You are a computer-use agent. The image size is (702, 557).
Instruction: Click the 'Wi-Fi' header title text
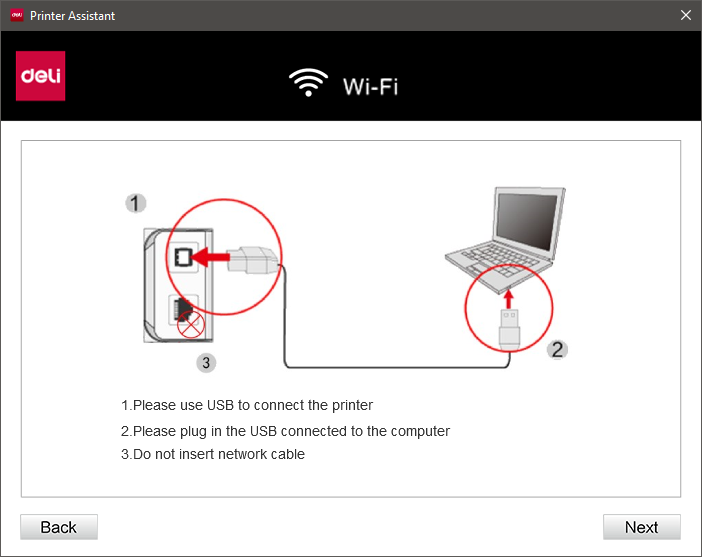[x=371, y=86]
